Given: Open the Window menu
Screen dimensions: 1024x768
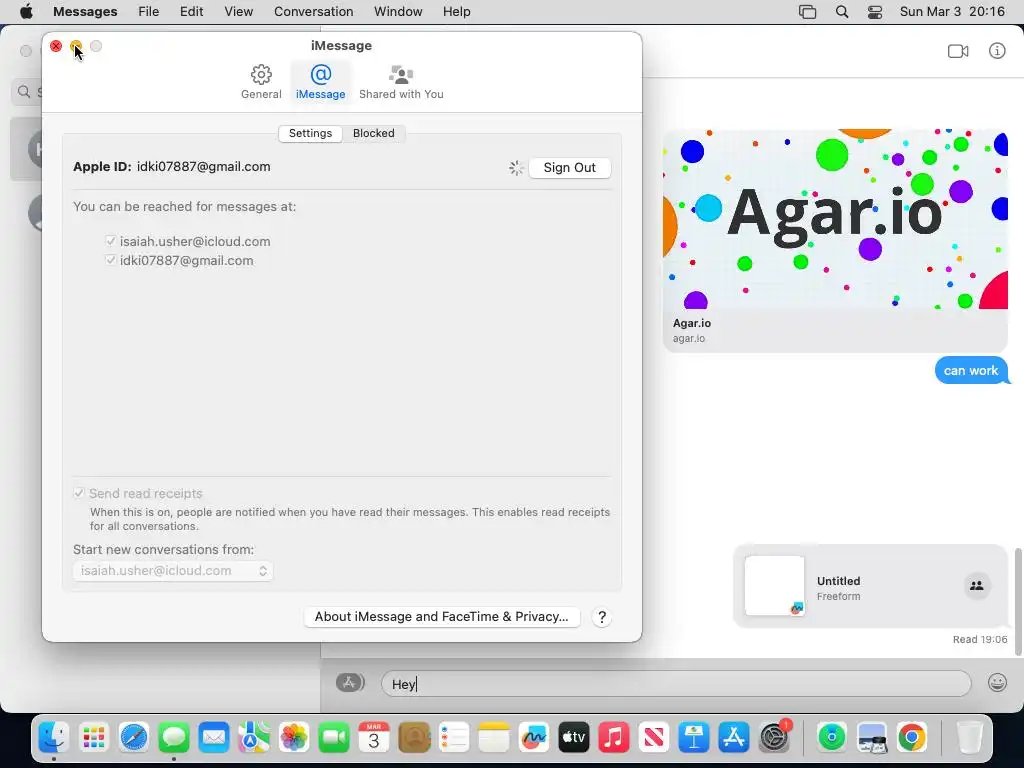Looking at the screenshot, I should coord(398,12).
